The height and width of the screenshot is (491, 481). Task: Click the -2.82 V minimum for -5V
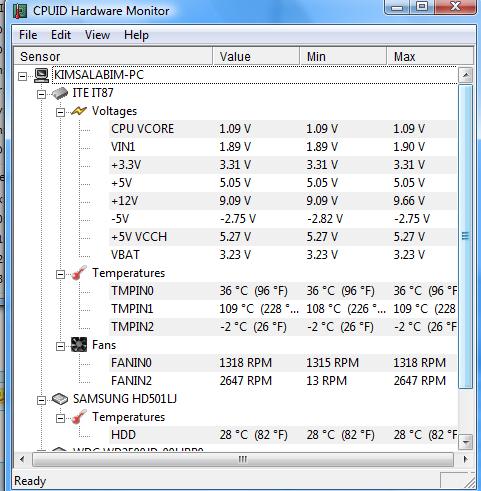(x=325, y=219)
